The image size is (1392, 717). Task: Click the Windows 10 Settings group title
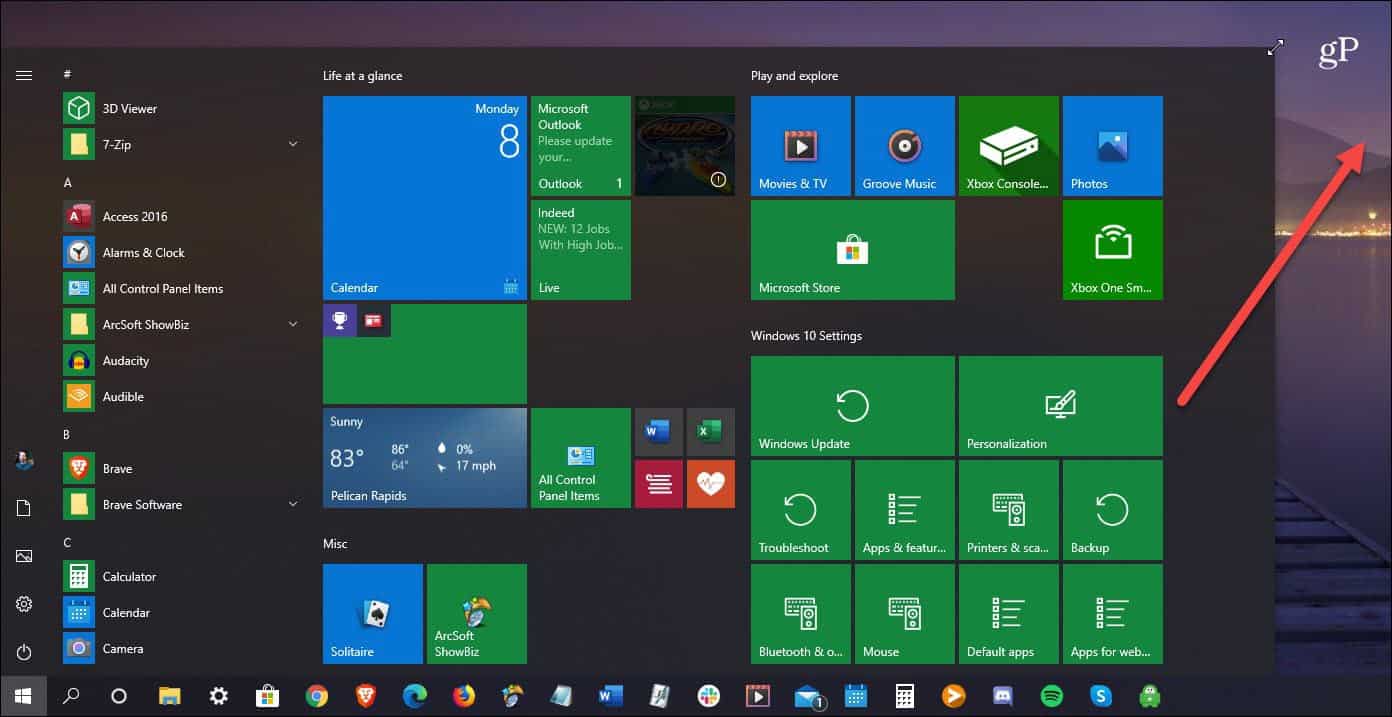(x=806, y=336)
